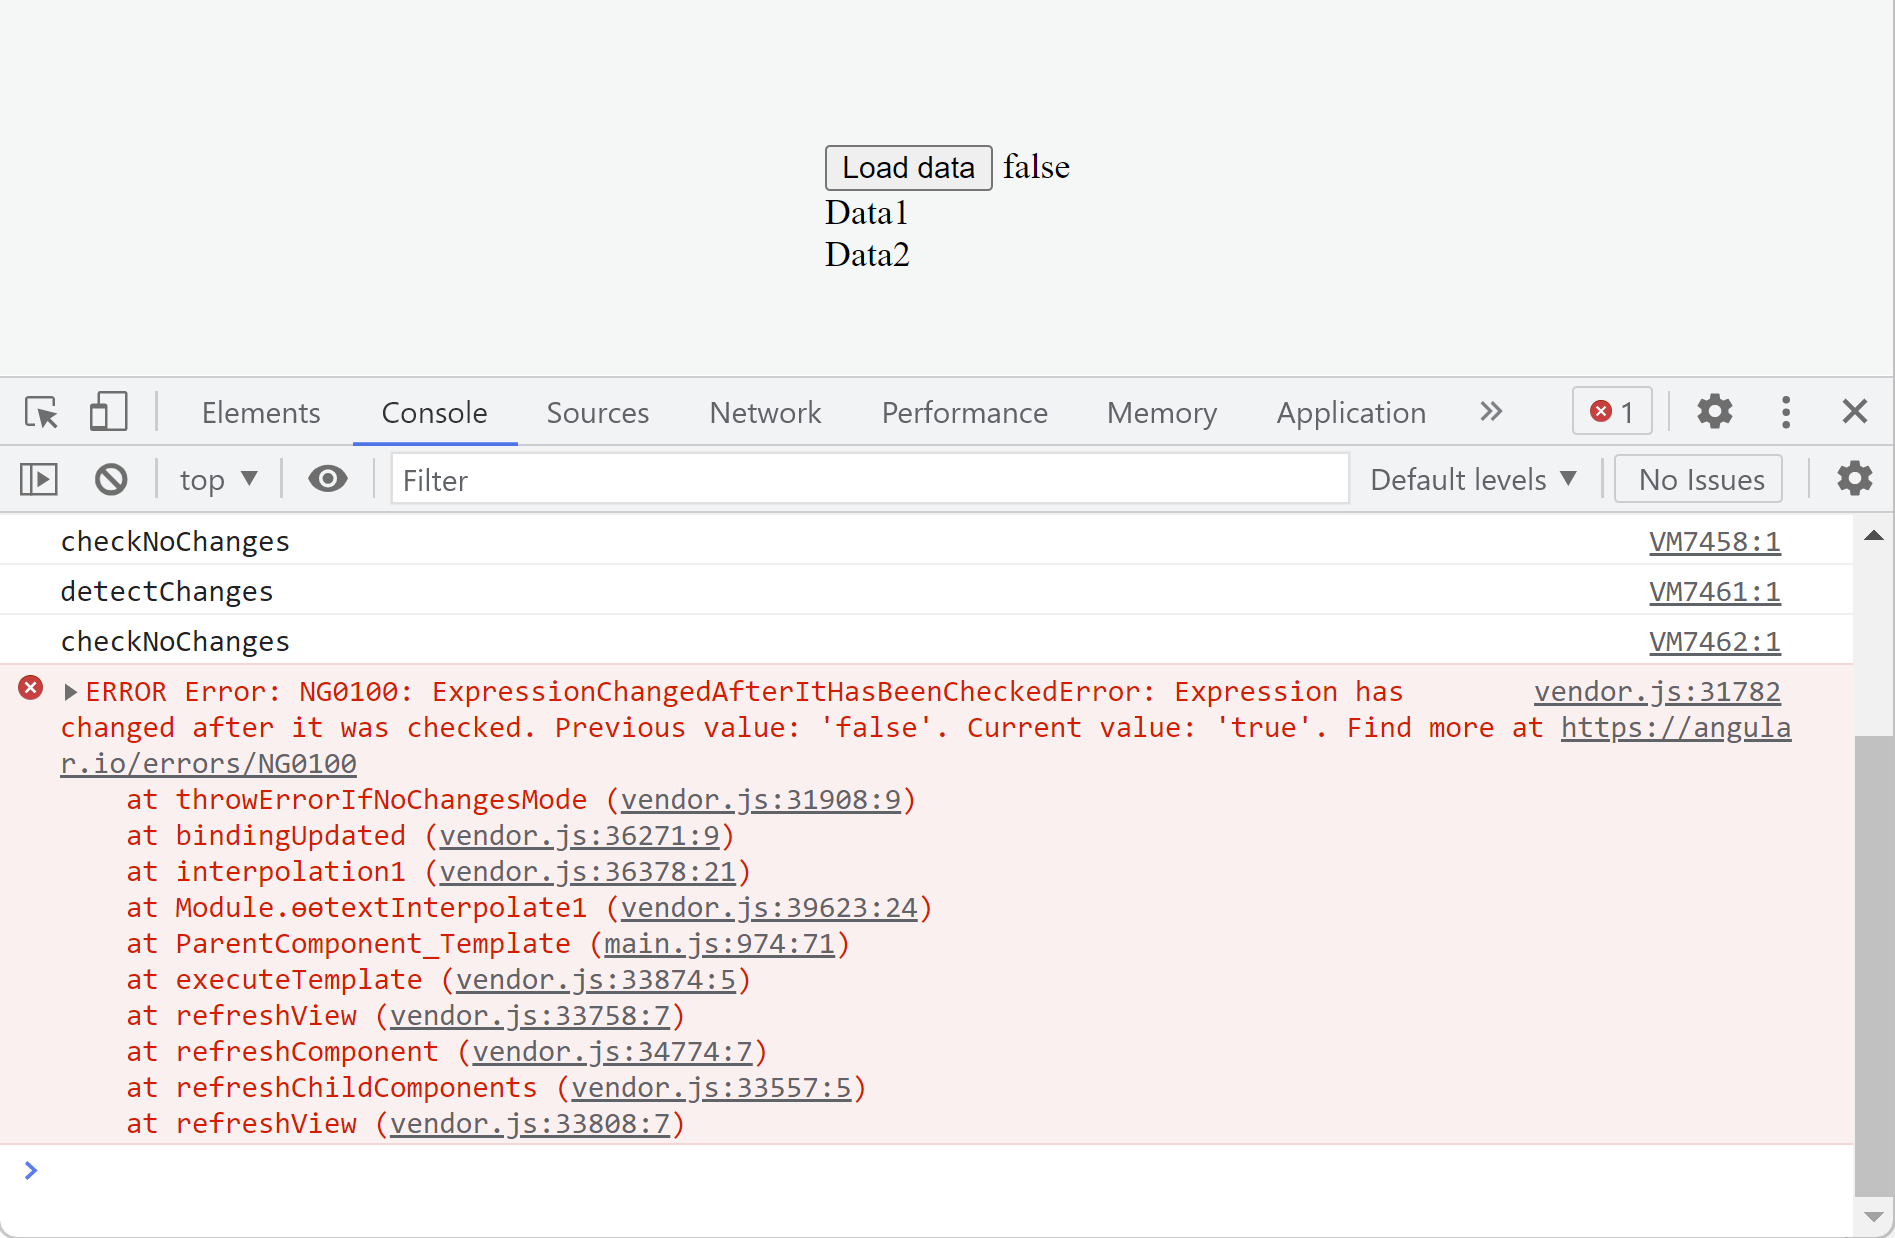Click the red error icon beside ERROR
The height and width of the screenshot is (1238, 1895).
click(31, 688)
